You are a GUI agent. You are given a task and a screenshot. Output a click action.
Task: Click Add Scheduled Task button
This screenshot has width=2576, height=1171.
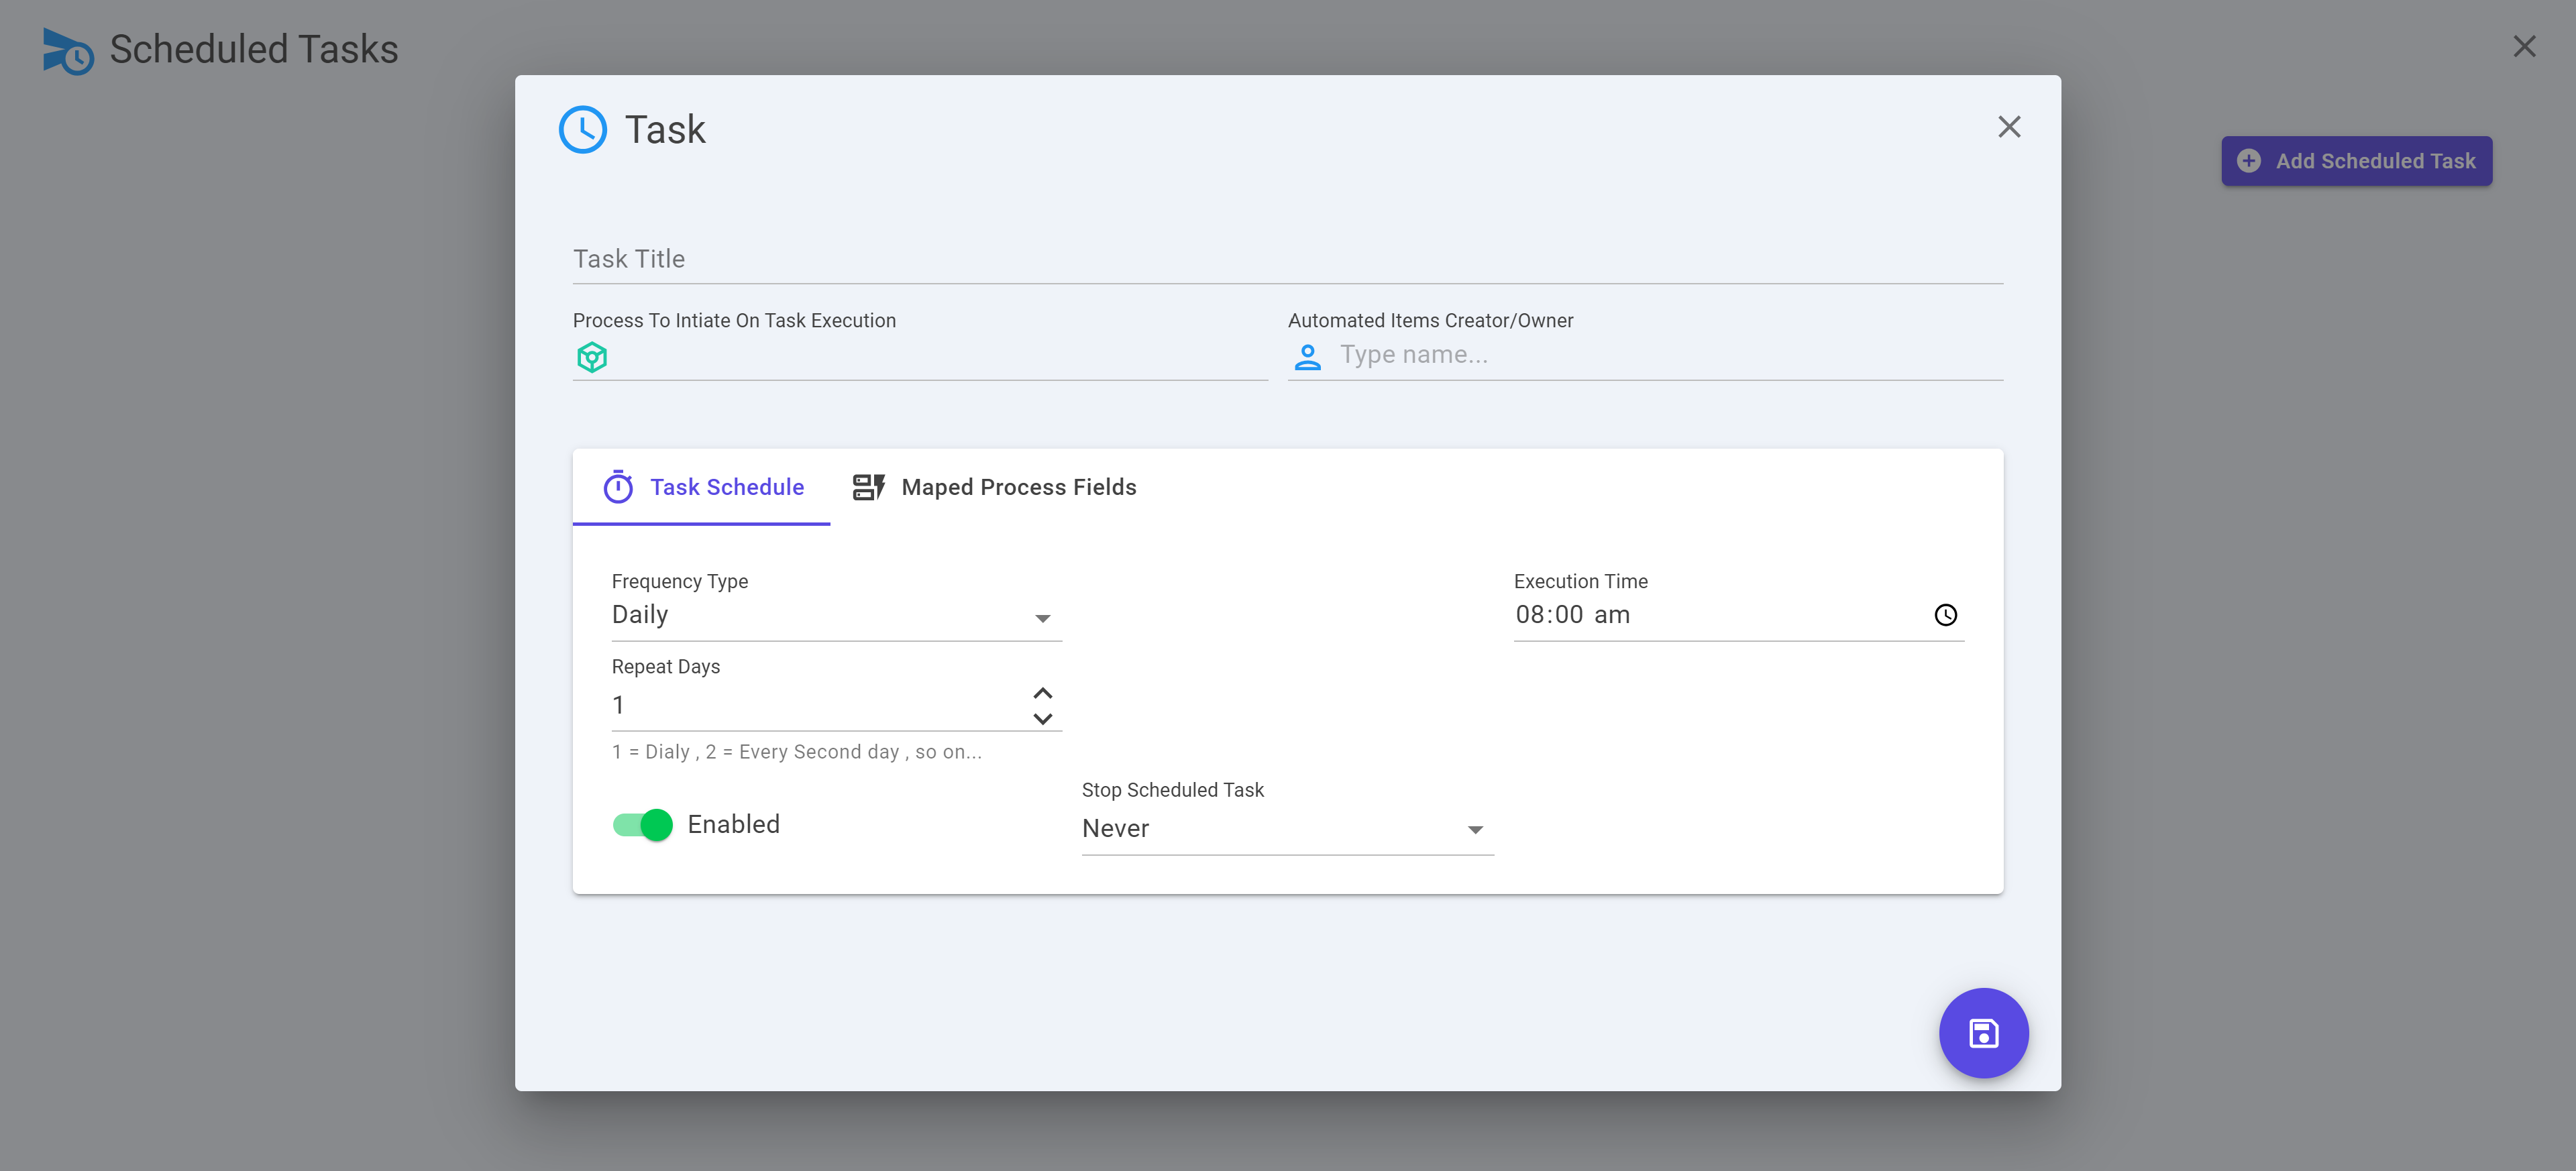click(2356, 161)
